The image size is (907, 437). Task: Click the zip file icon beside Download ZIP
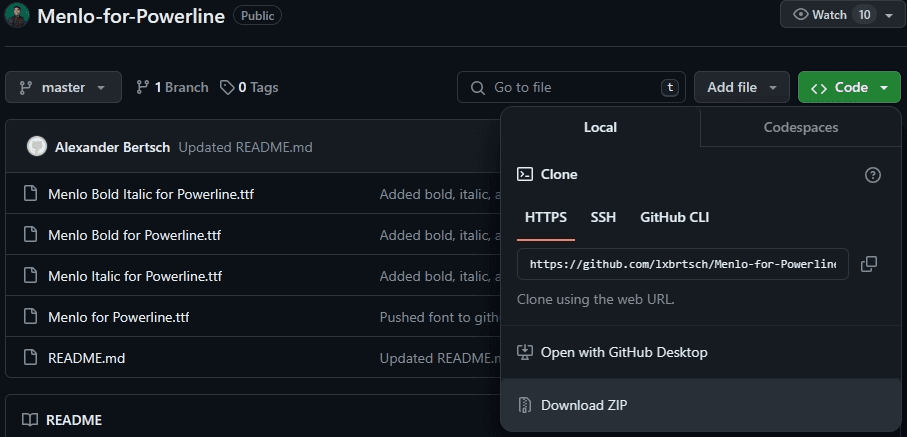[524, 405]
